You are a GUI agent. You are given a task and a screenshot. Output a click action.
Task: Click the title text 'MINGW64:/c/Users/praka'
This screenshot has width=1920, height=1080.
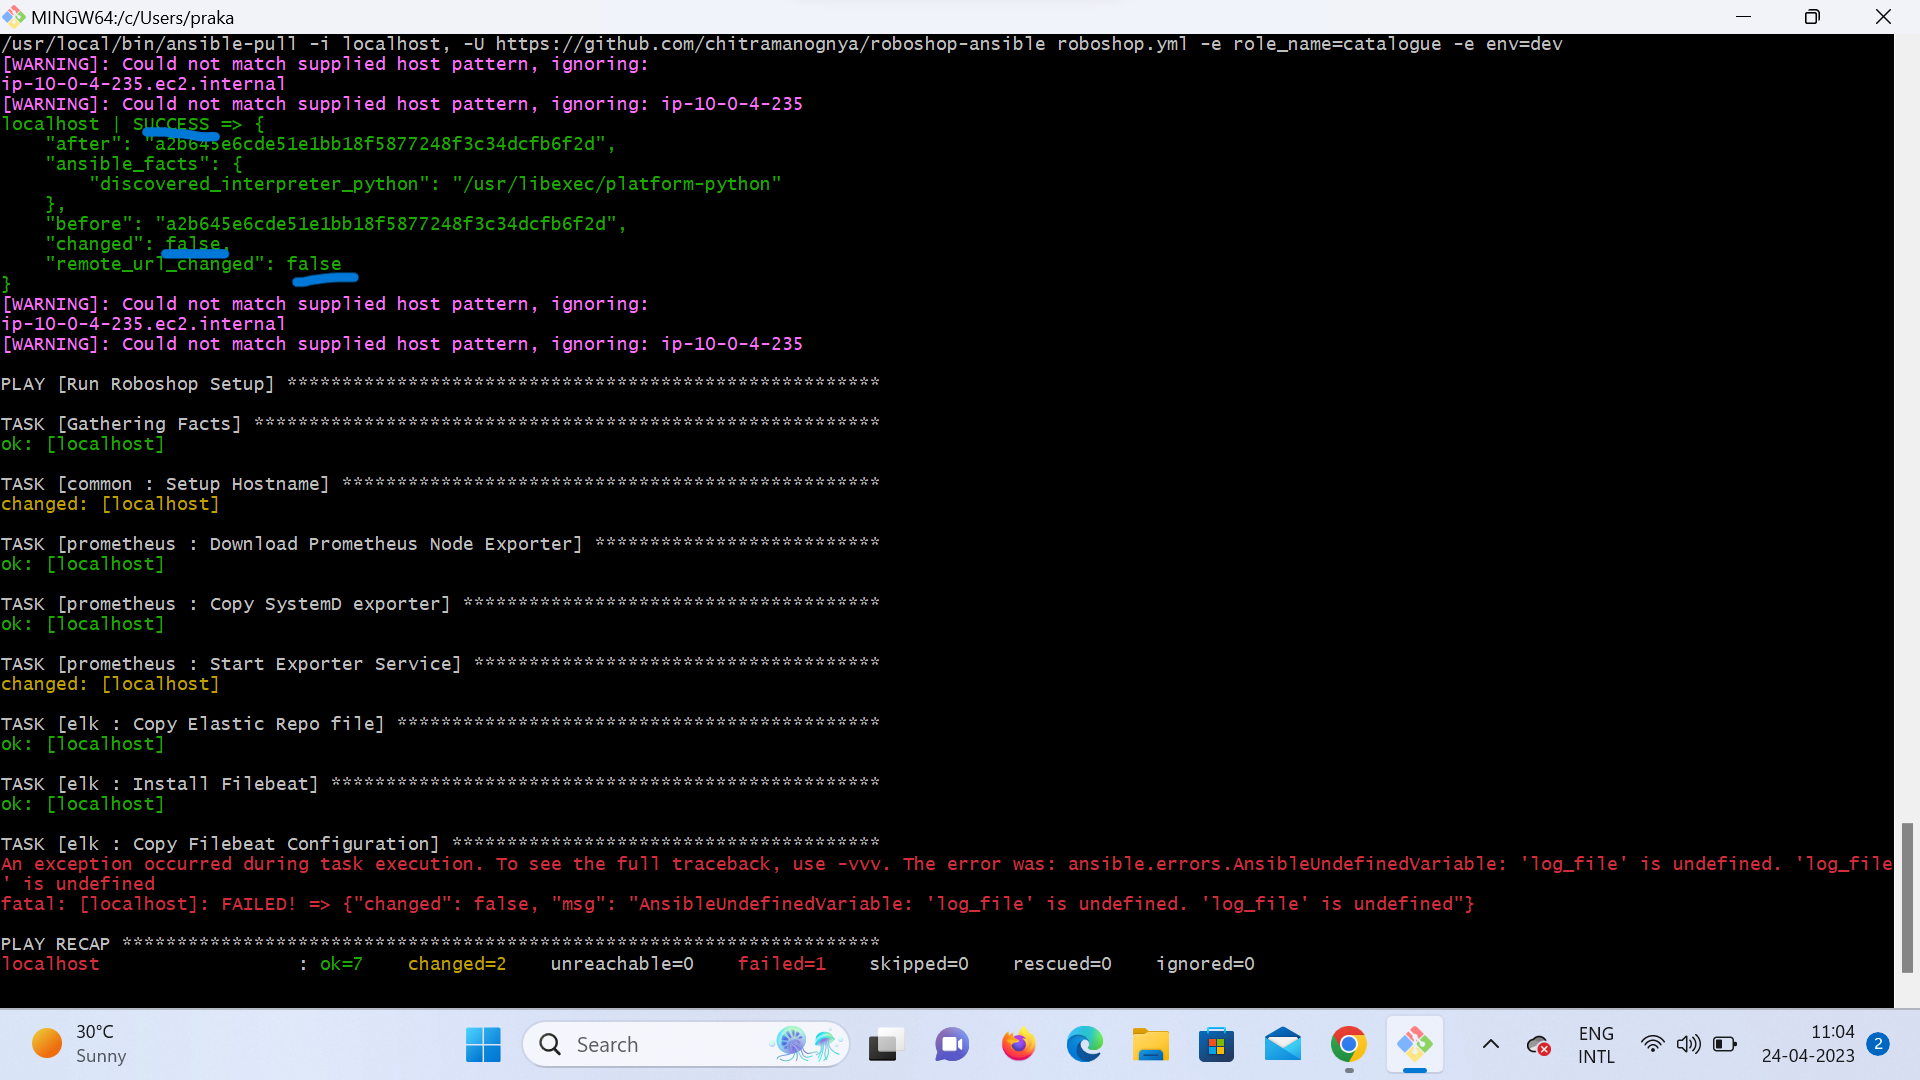click(x=132, y=17)
